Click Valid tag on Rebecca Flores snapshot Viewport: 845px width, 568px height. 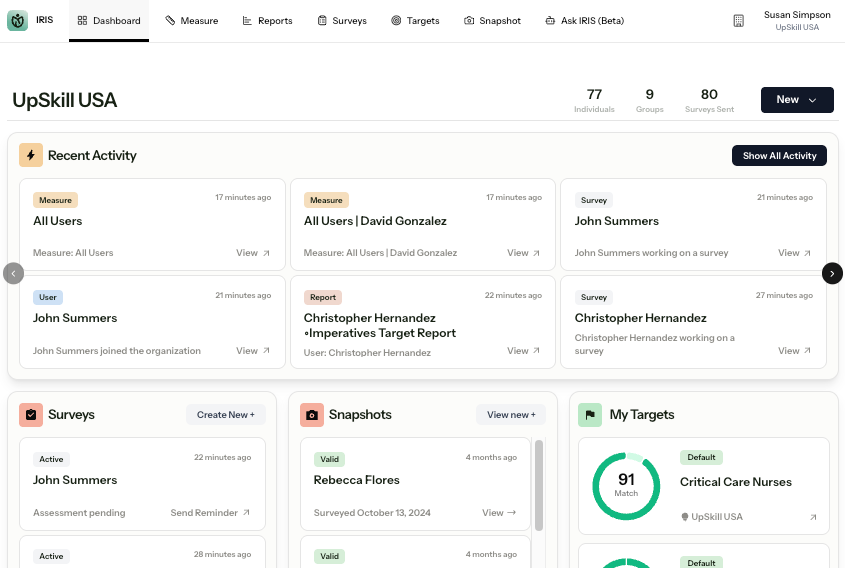(329, 460)
